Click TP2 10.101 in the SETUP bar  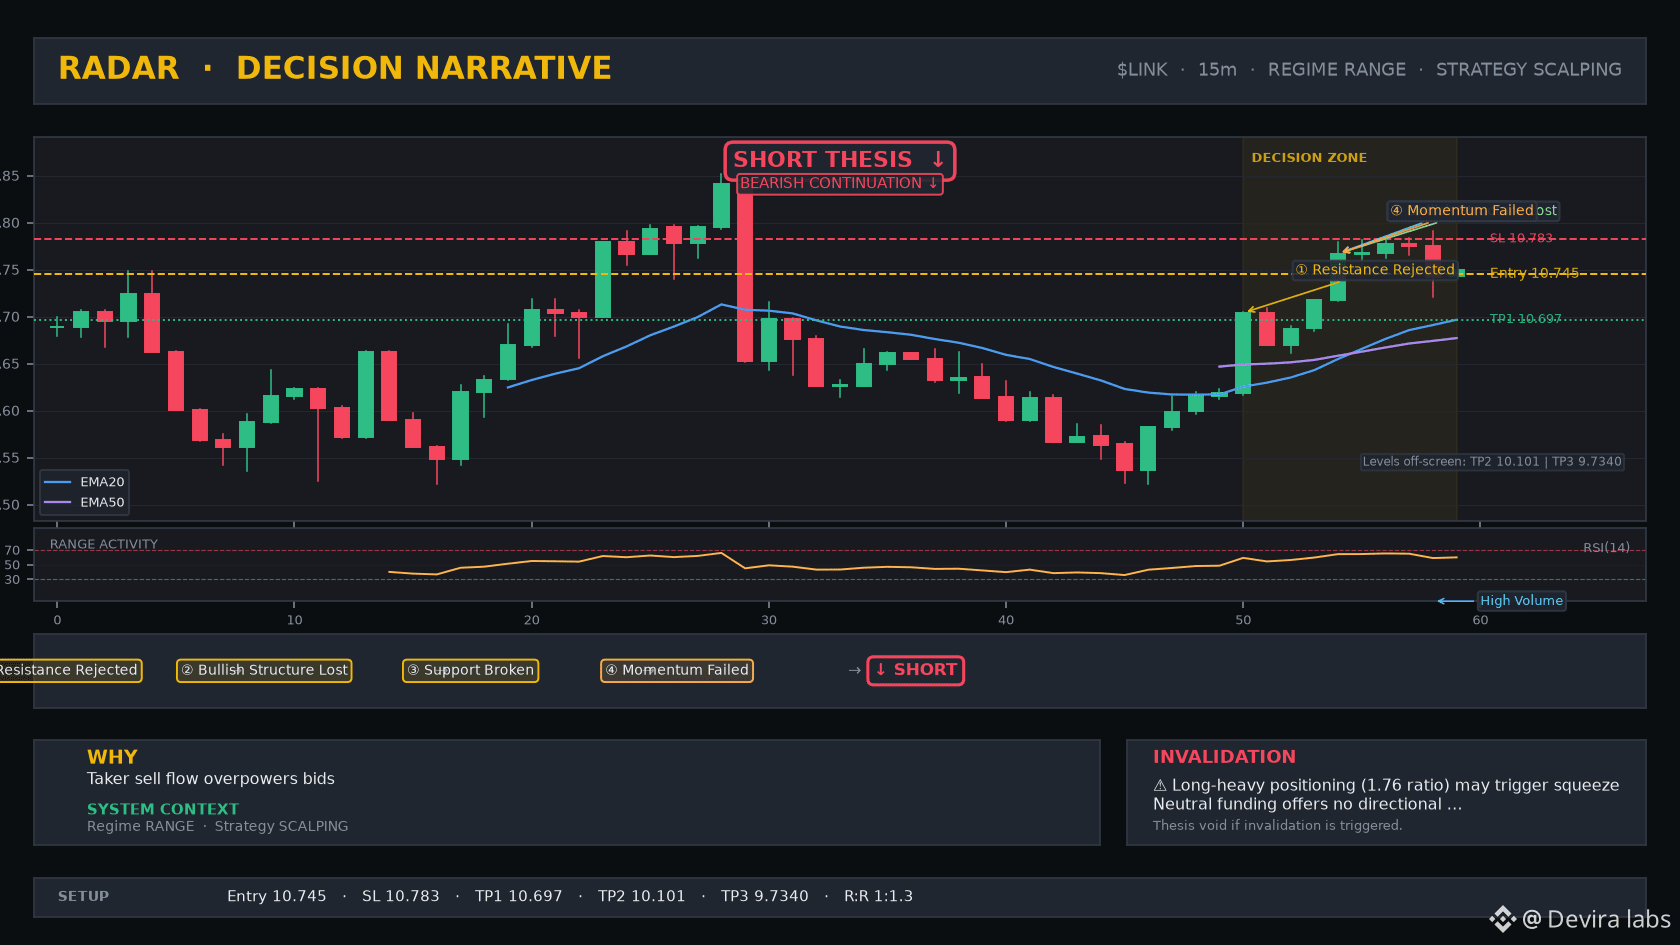click(x=642, y=897)
